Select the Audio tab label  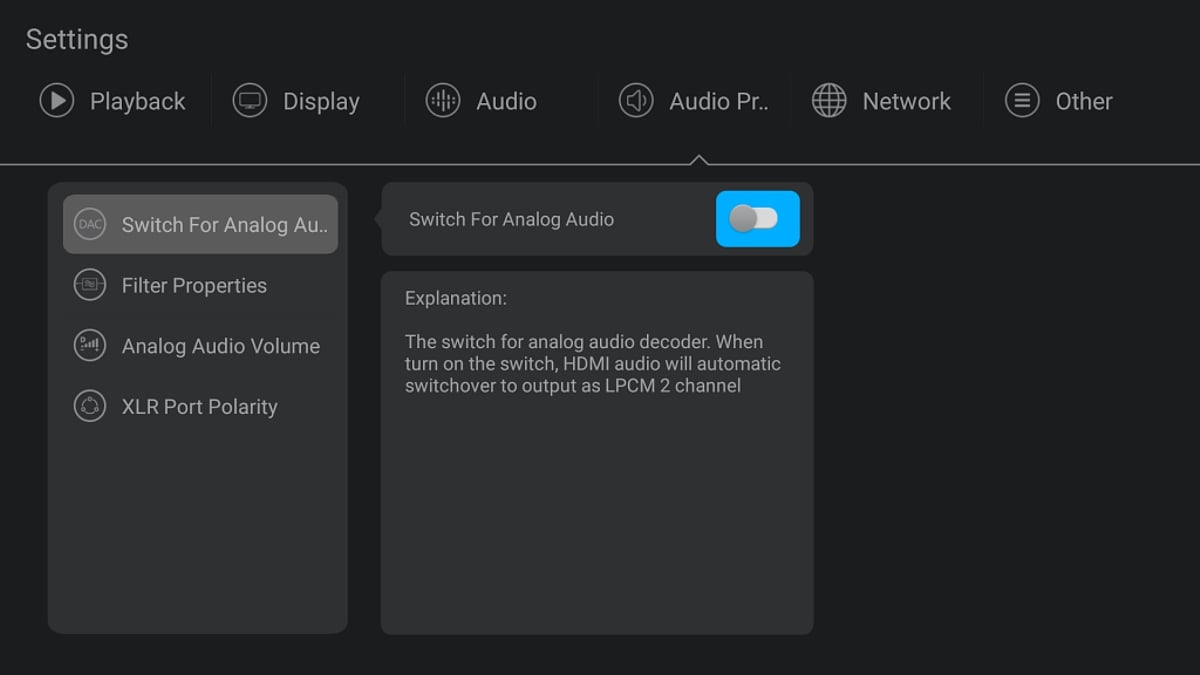coord(506,101)
